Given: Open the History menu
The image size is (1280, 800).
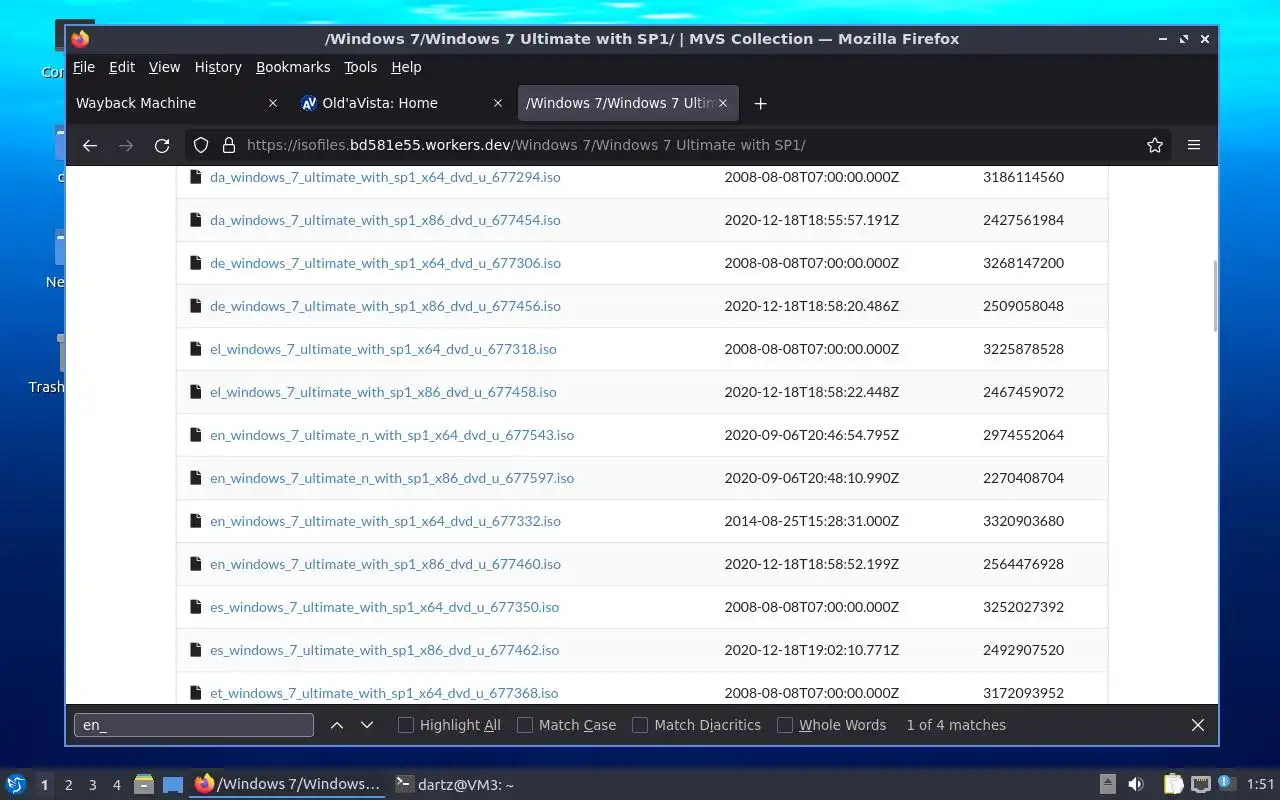Looking at the screenshot, I should click(x=218, y=67).
